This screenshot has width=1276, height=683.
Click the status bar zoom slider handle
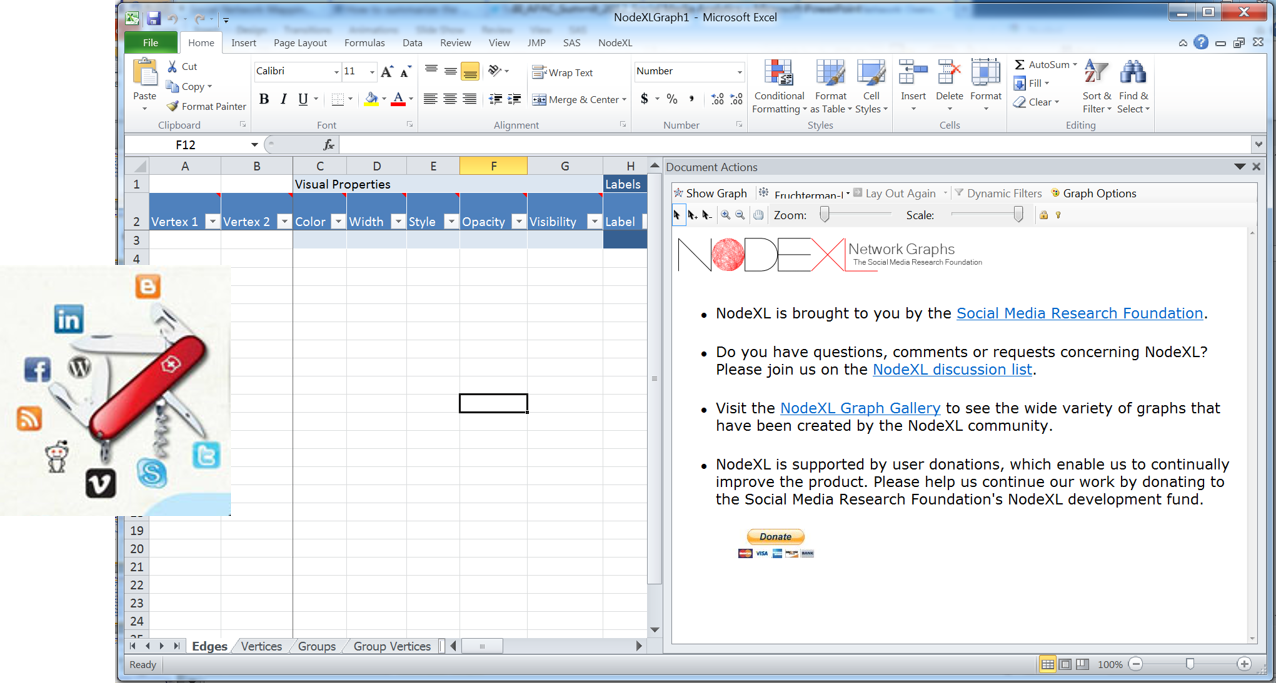[x=1190, y=664]
